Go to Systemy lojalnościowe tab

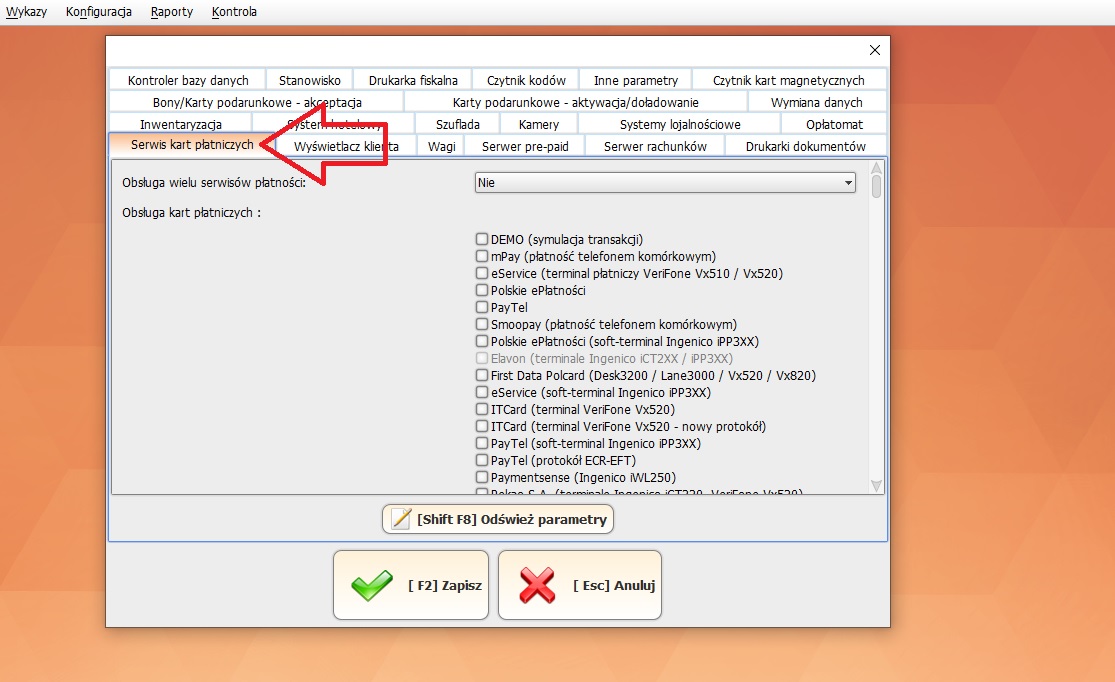coord(680,124)
